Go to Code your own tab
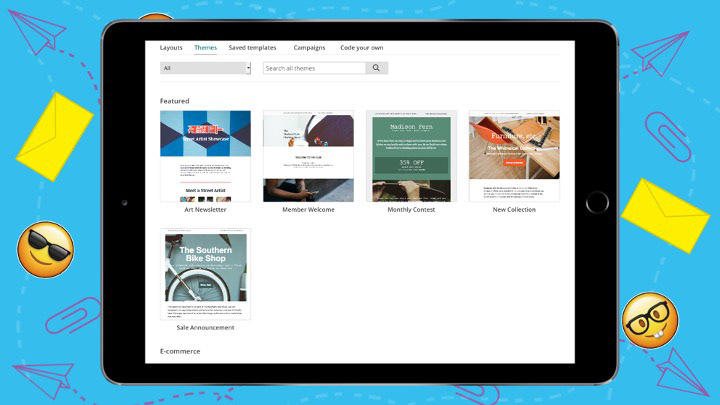Screen dimensions: 720x405 pyautogui.click(x=361, y=48)
